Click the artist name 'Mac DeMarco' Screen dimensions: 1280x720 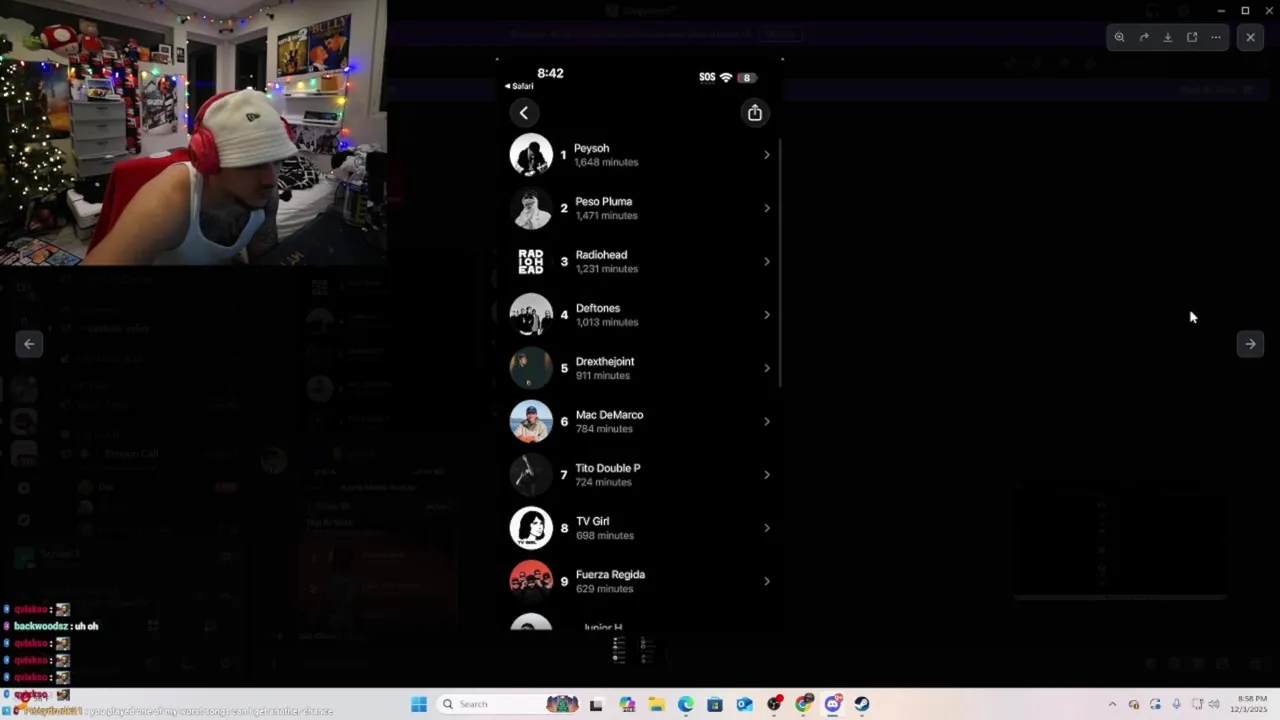tap(609, 415)
